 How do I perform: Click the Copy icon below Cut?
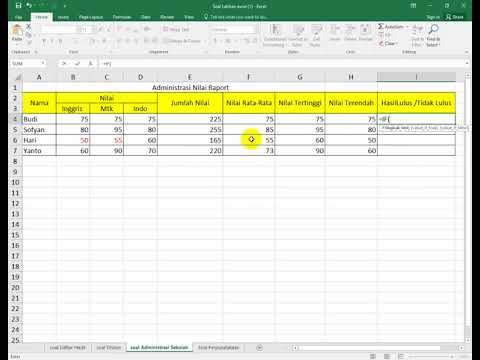(29, 35)
